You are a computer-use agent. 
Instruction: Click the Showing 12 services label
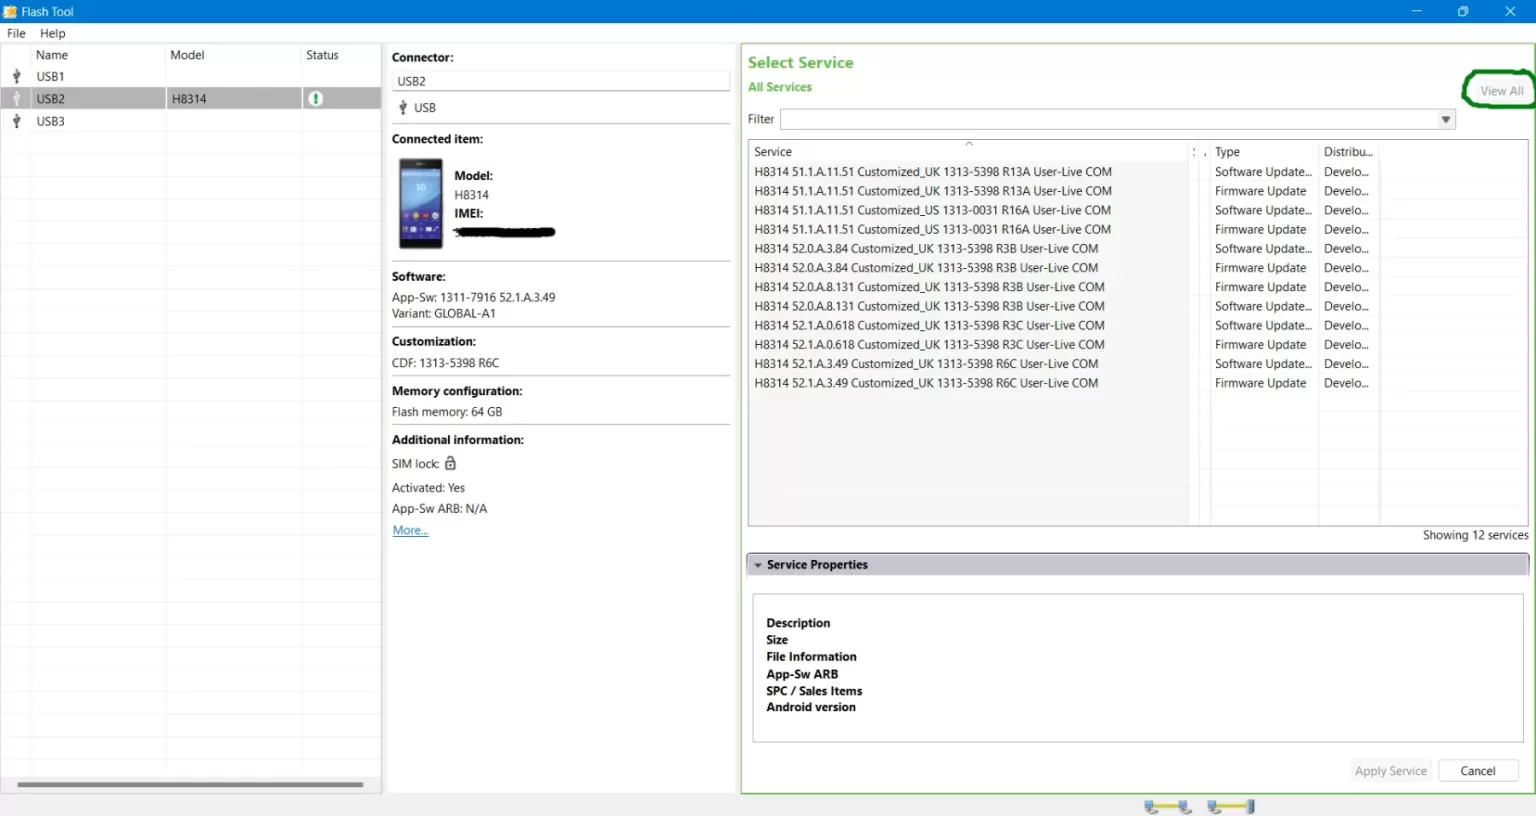pos(1475,535)
